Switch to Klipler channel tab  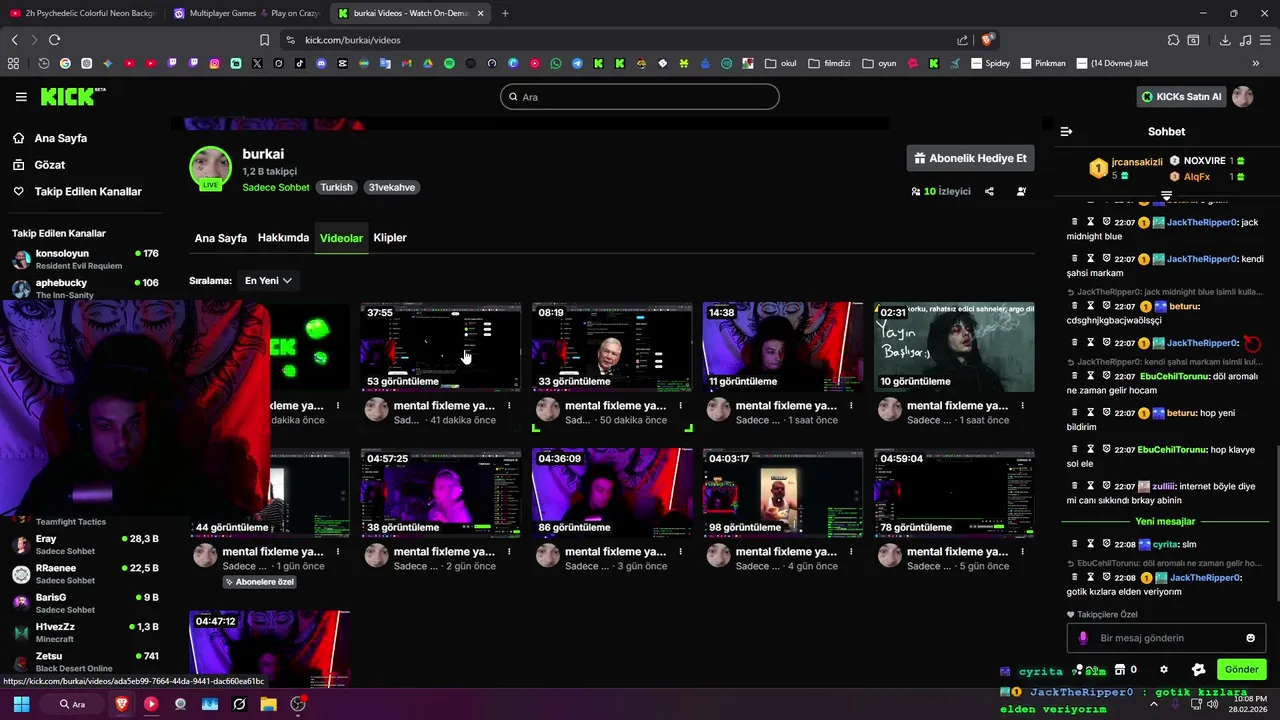click(390, 238)
